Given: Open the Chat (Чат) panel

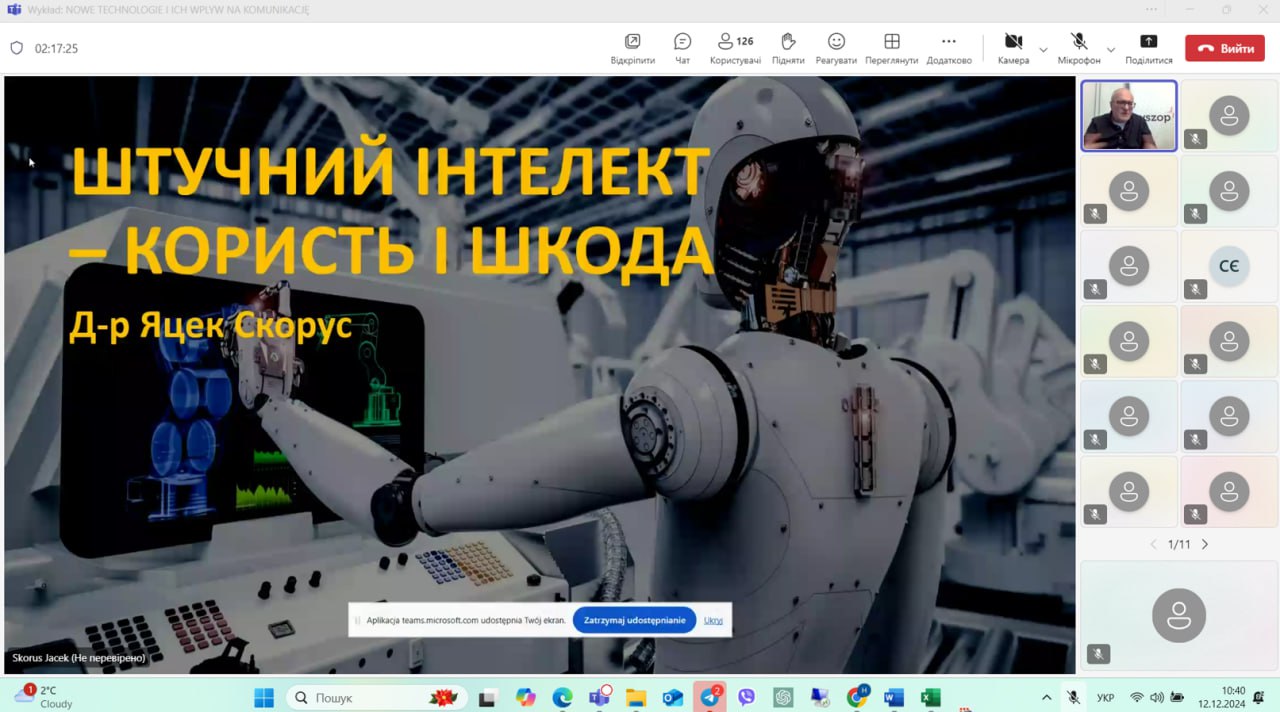Looking at the screenshot, I should pos(682,47).
